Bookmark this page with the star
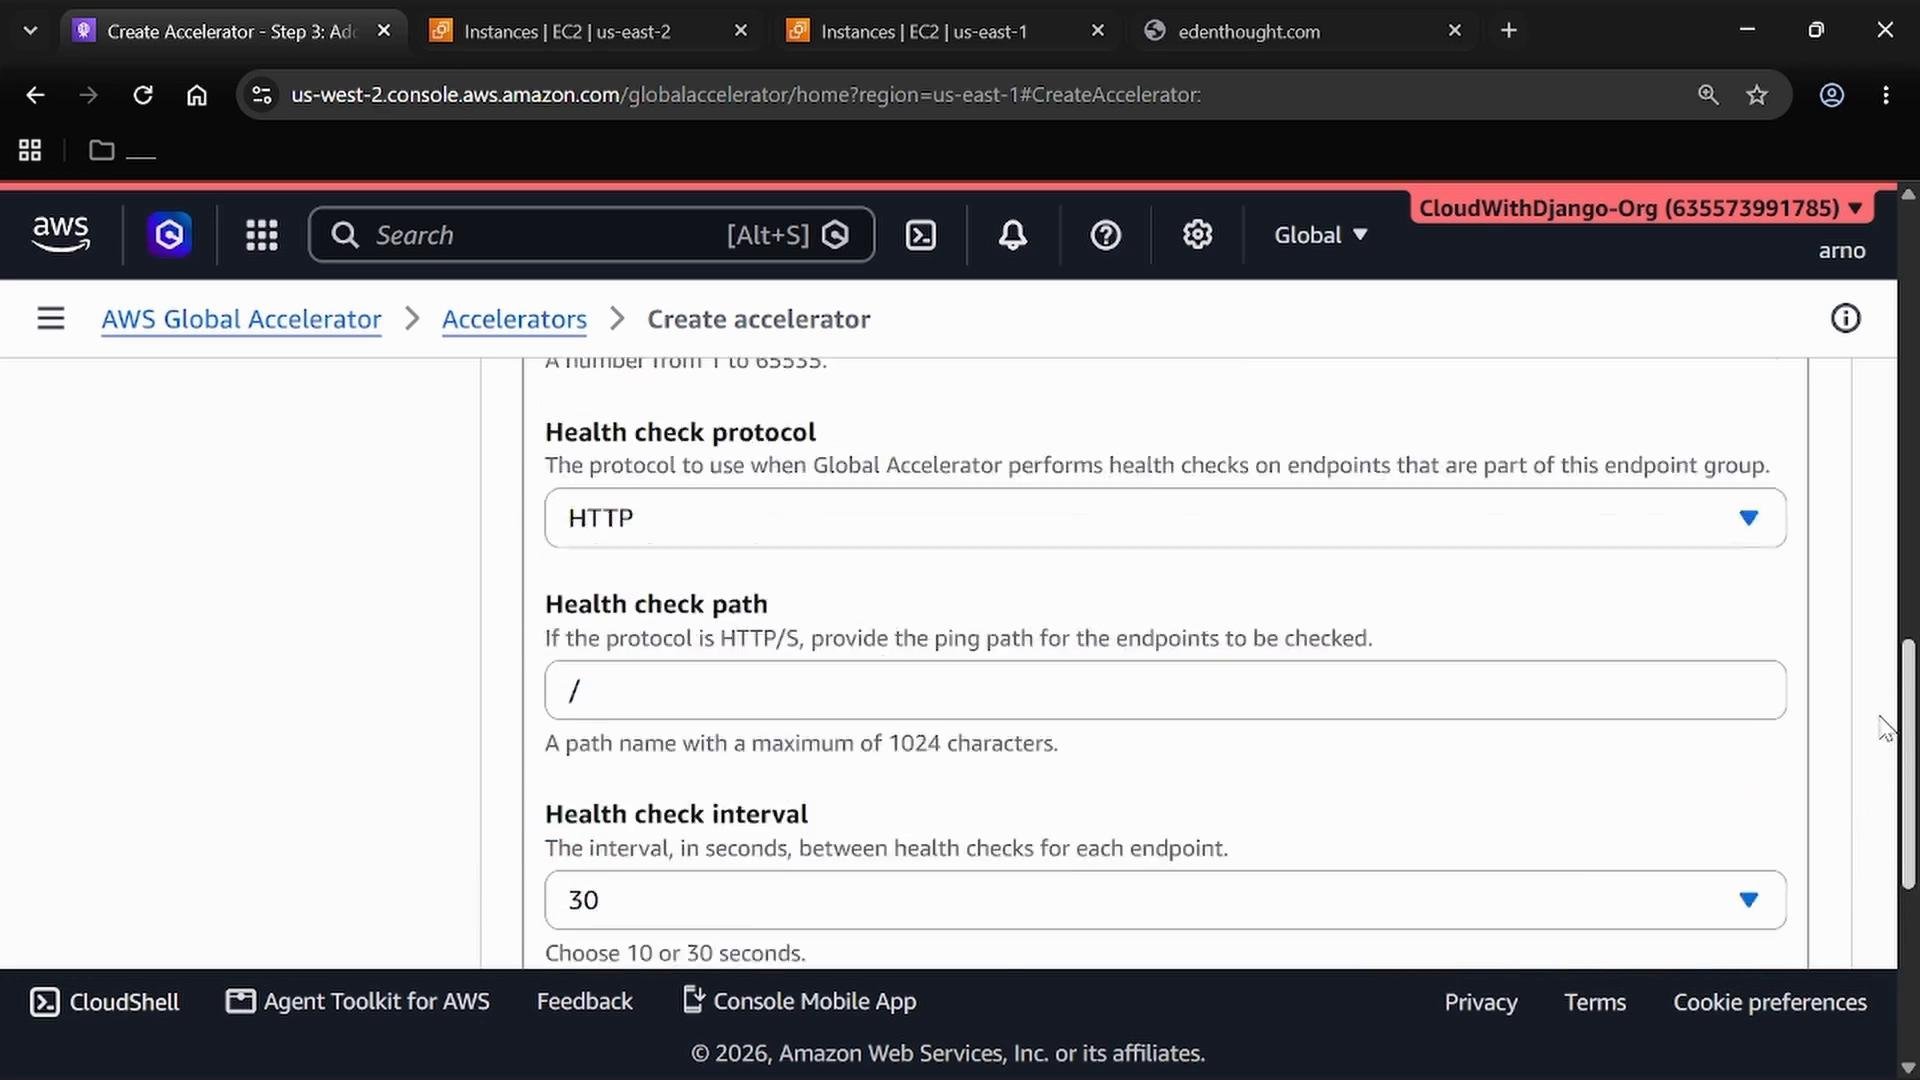Viewport: 1920px width, 1080px height. tap(1757, 95)
